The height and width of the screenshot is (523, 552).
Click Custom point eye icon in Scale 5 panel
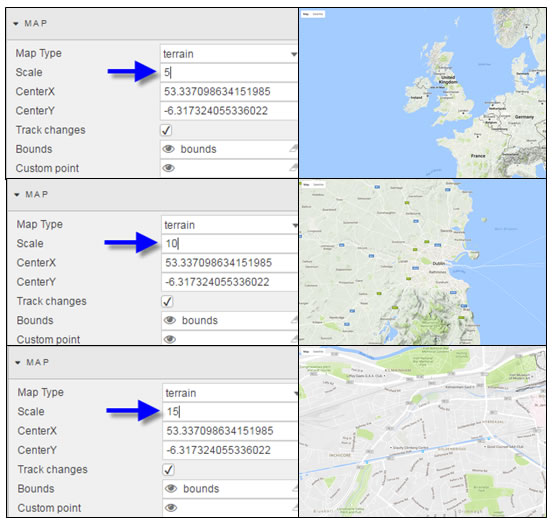coord(168,168)
